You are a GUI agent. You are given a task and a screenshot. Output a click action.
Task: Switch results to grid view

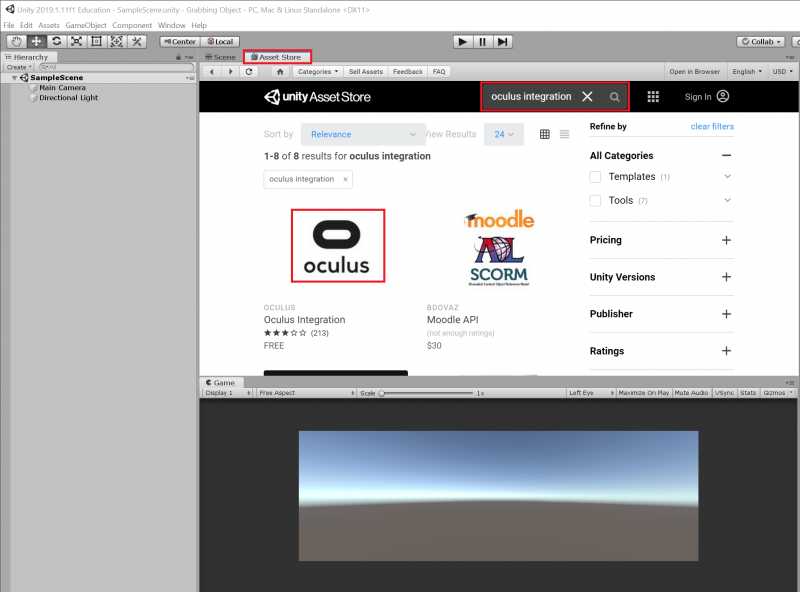click(x=545, y=134)
